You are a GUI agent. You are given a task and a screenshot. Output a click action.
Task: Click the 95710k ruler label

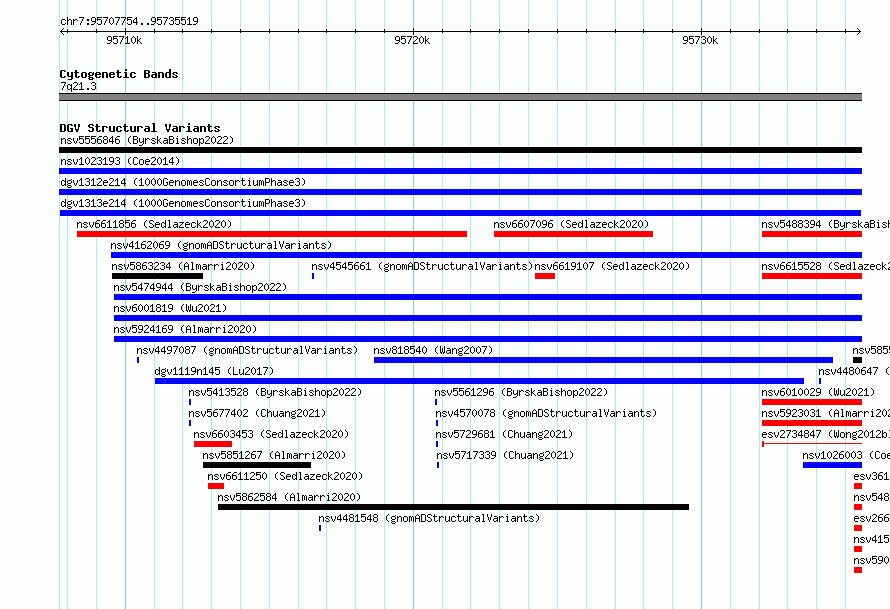[x=124, y=40]
